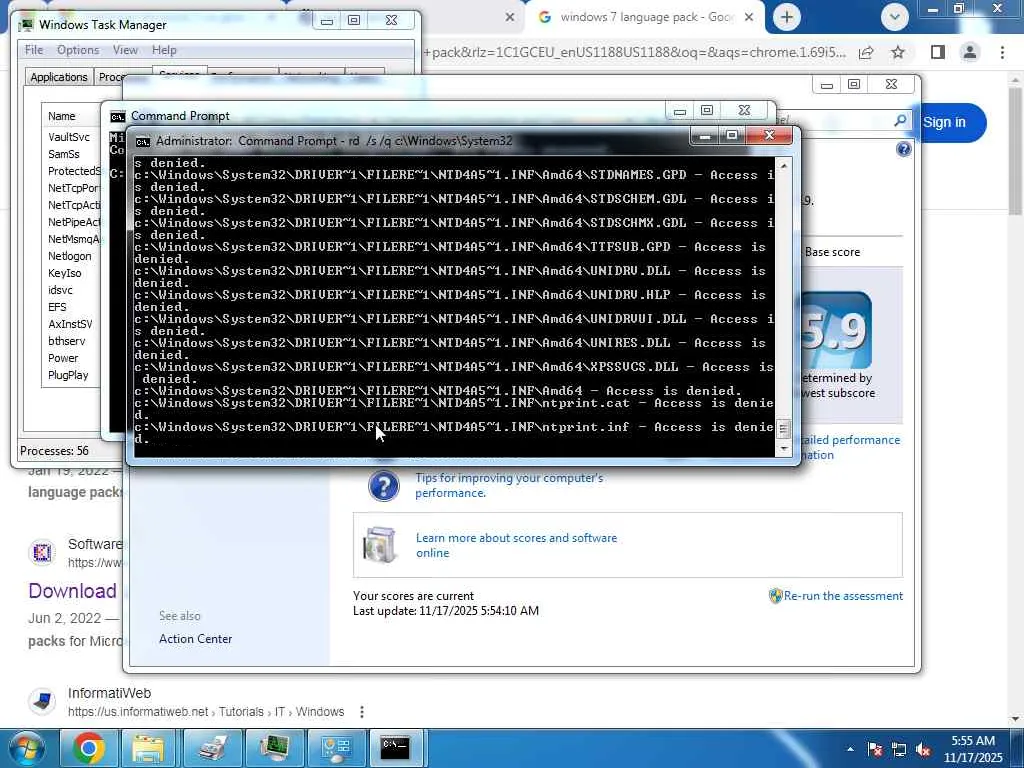
Task: Select the Netlogon service row
Action: coord(71,255)
